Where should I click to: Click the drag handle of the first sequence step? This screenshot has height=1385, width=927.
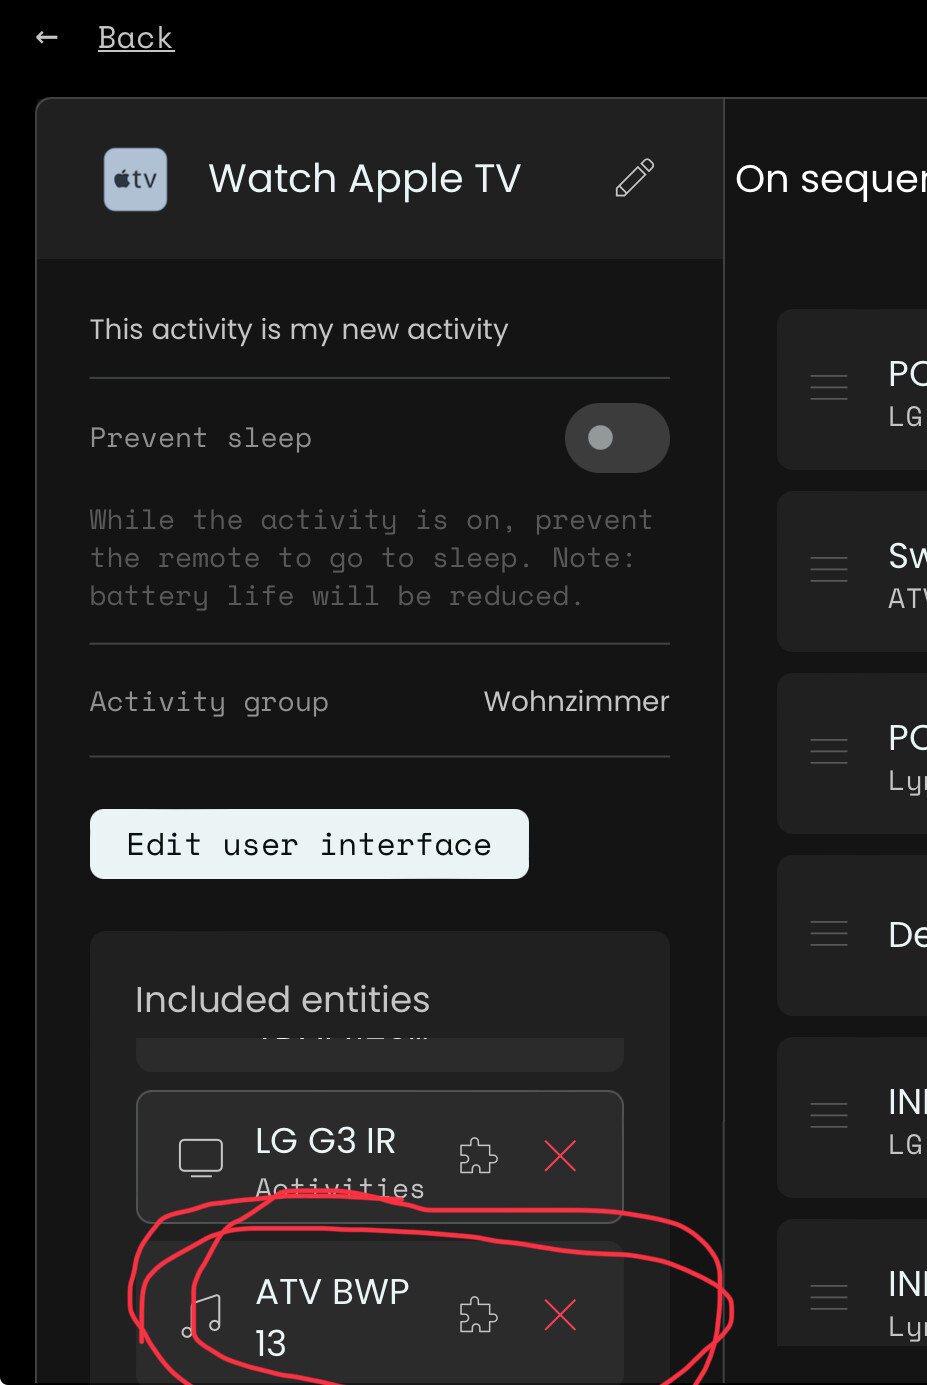pyautogui.click(x=829, y=387)
